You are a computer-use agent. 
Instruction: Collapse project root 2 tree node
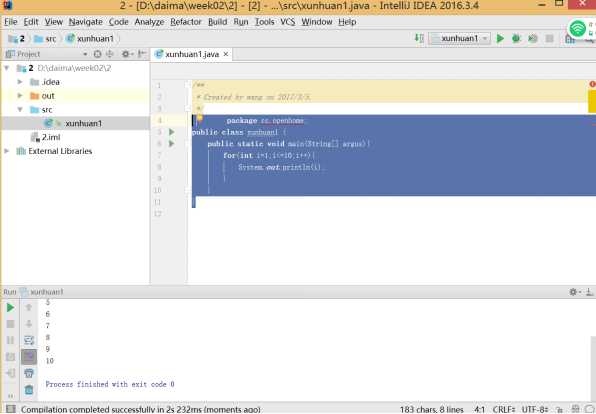click(x=6, y=68)
